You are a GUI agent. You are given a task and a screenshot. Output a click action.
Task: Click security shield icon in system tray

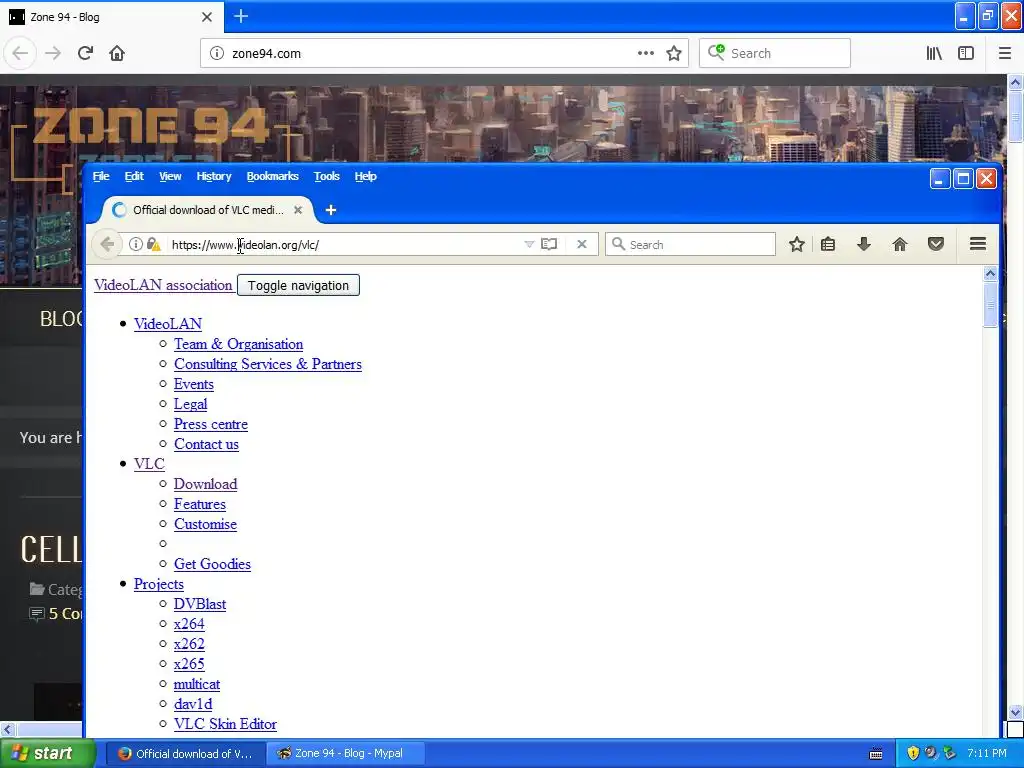point(913,753)
